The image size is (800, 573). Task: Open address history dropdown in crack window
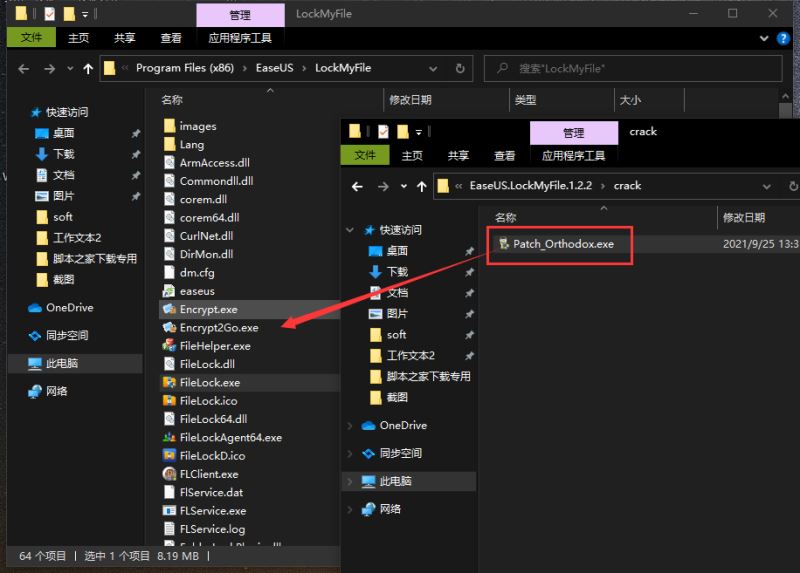tap(766, 186)
